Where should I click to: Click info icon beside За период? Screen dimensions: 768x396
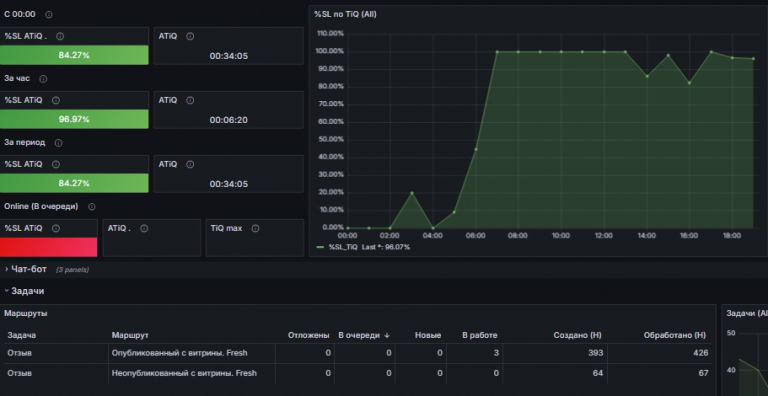coord(58,143)
